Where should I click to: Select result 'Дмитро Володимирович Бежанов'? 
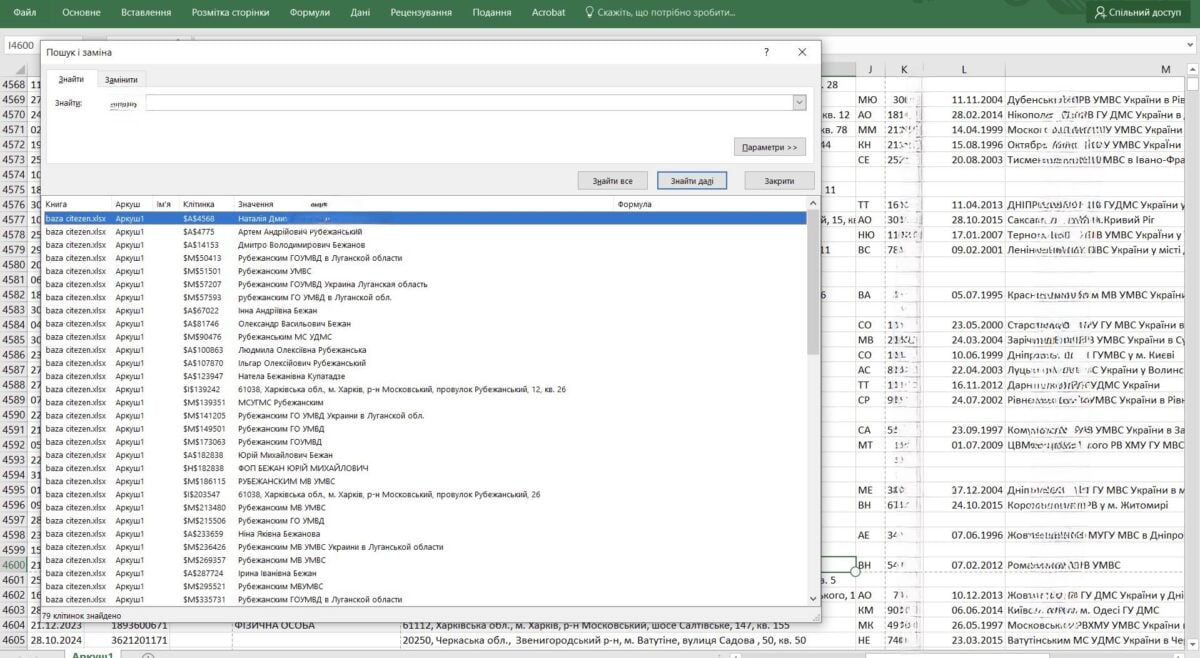click(x=425, y=244)
